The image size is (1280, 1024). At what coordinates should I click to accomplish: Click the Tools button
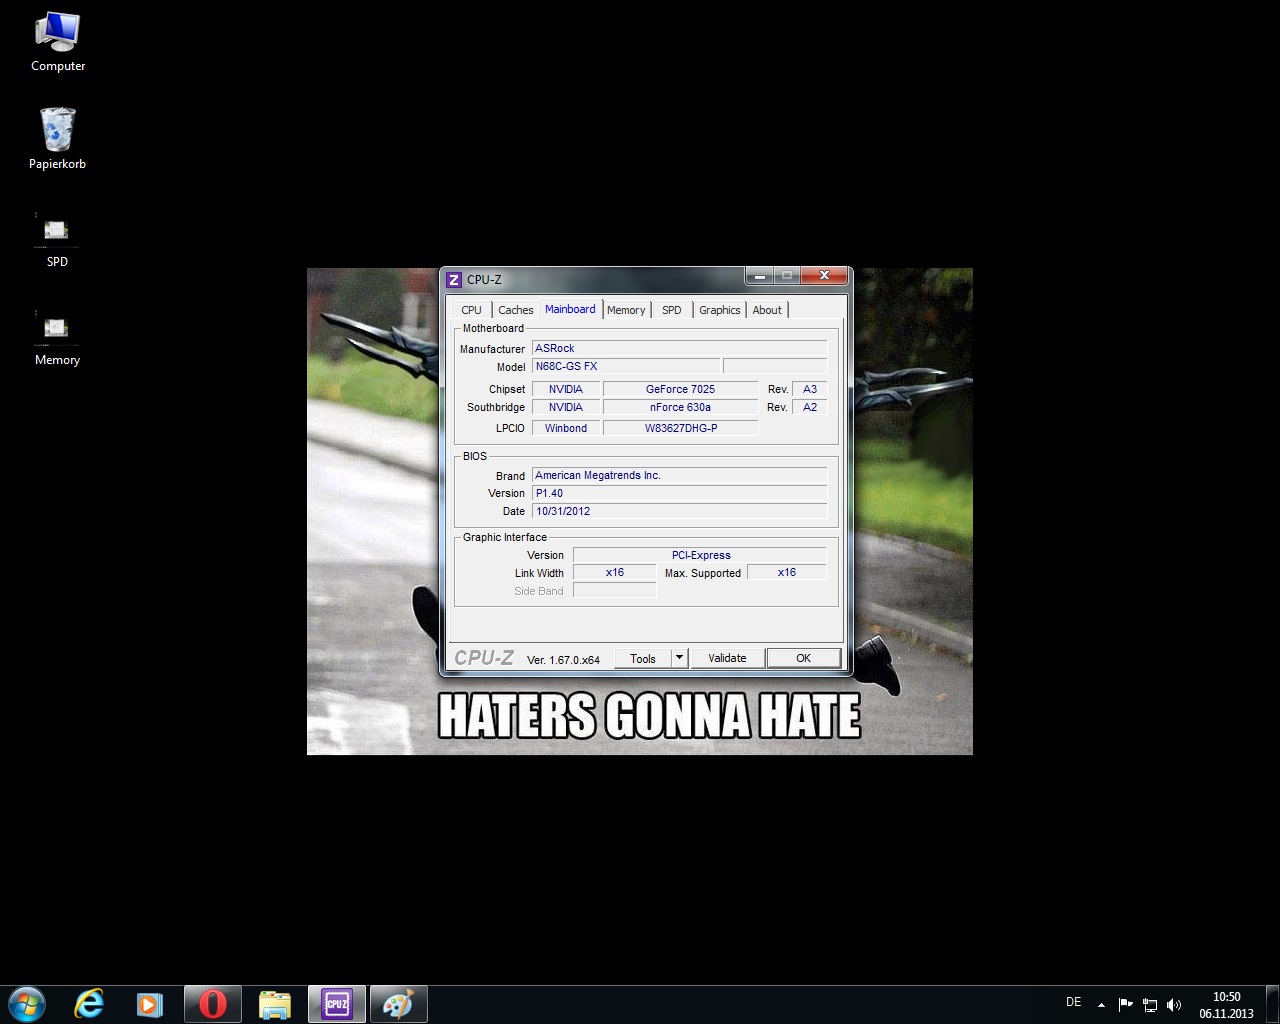click(x=643, y=658)
